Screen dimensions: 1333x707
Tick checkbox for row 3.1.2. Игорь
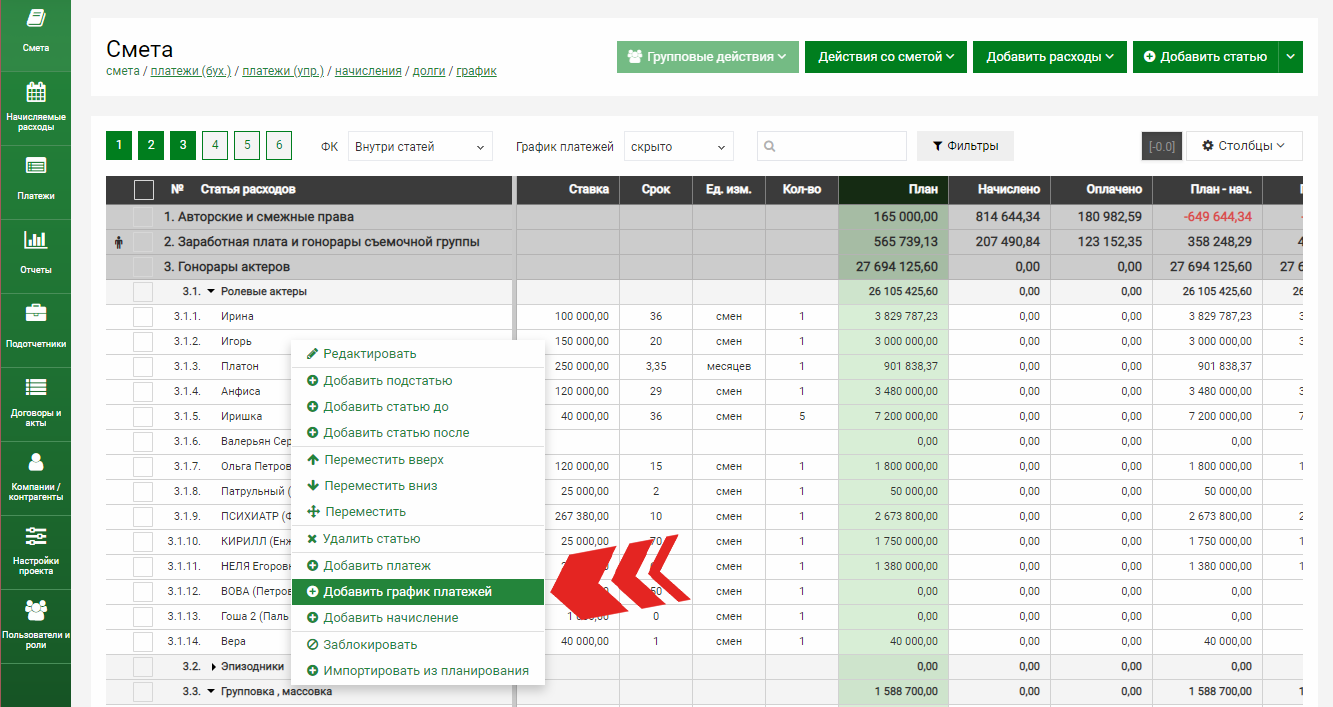pos(144,342)
